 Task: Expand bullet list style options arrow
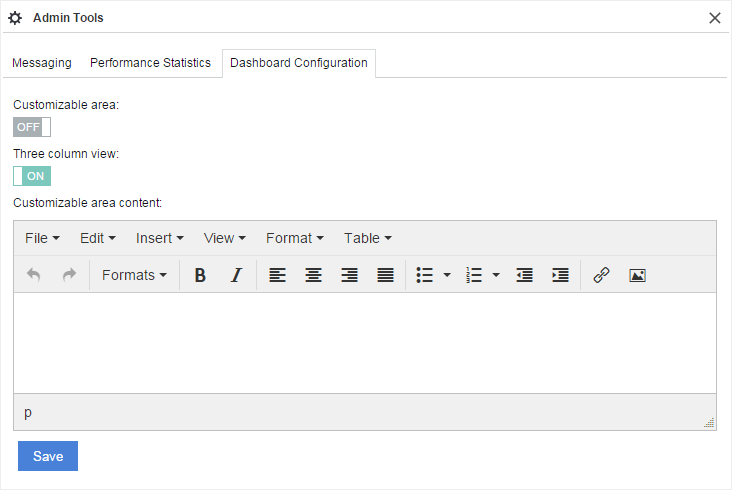click(447, 275)
